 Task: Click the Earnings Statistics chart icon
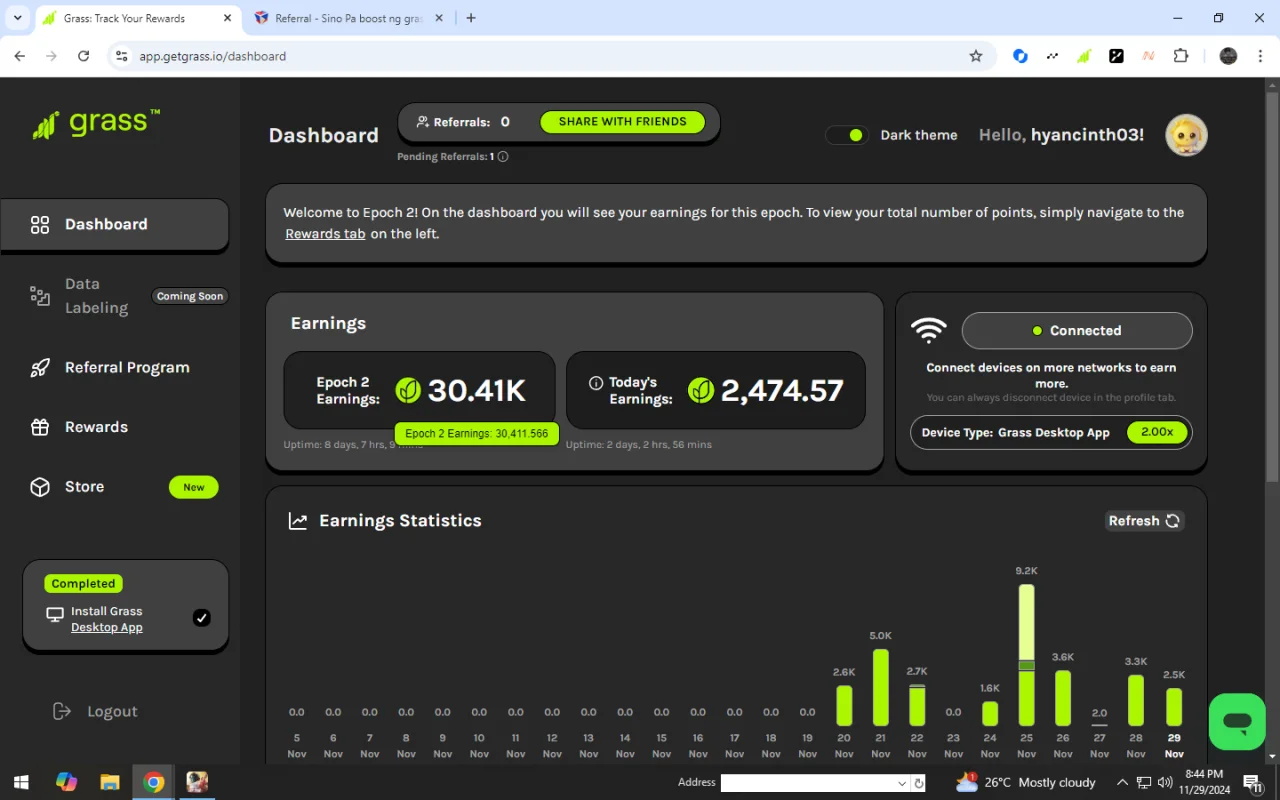point(298,521)
